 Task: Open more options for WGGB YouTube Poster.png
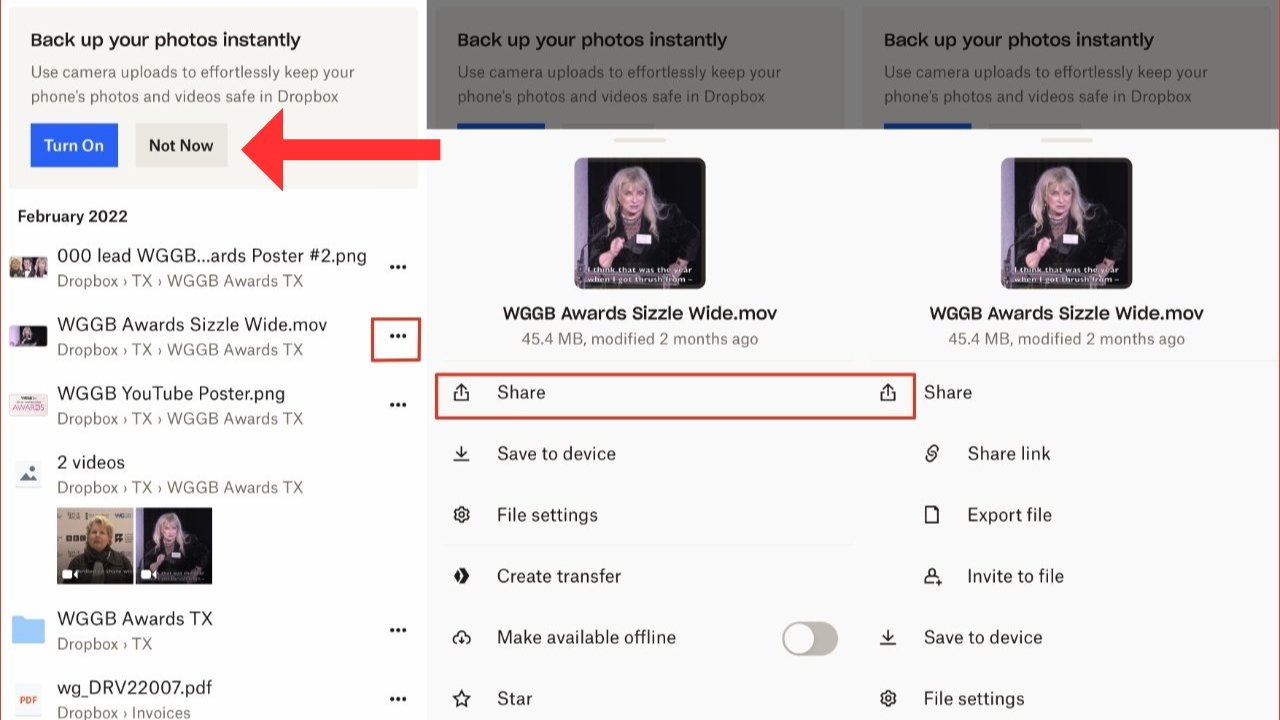(398, 405)
